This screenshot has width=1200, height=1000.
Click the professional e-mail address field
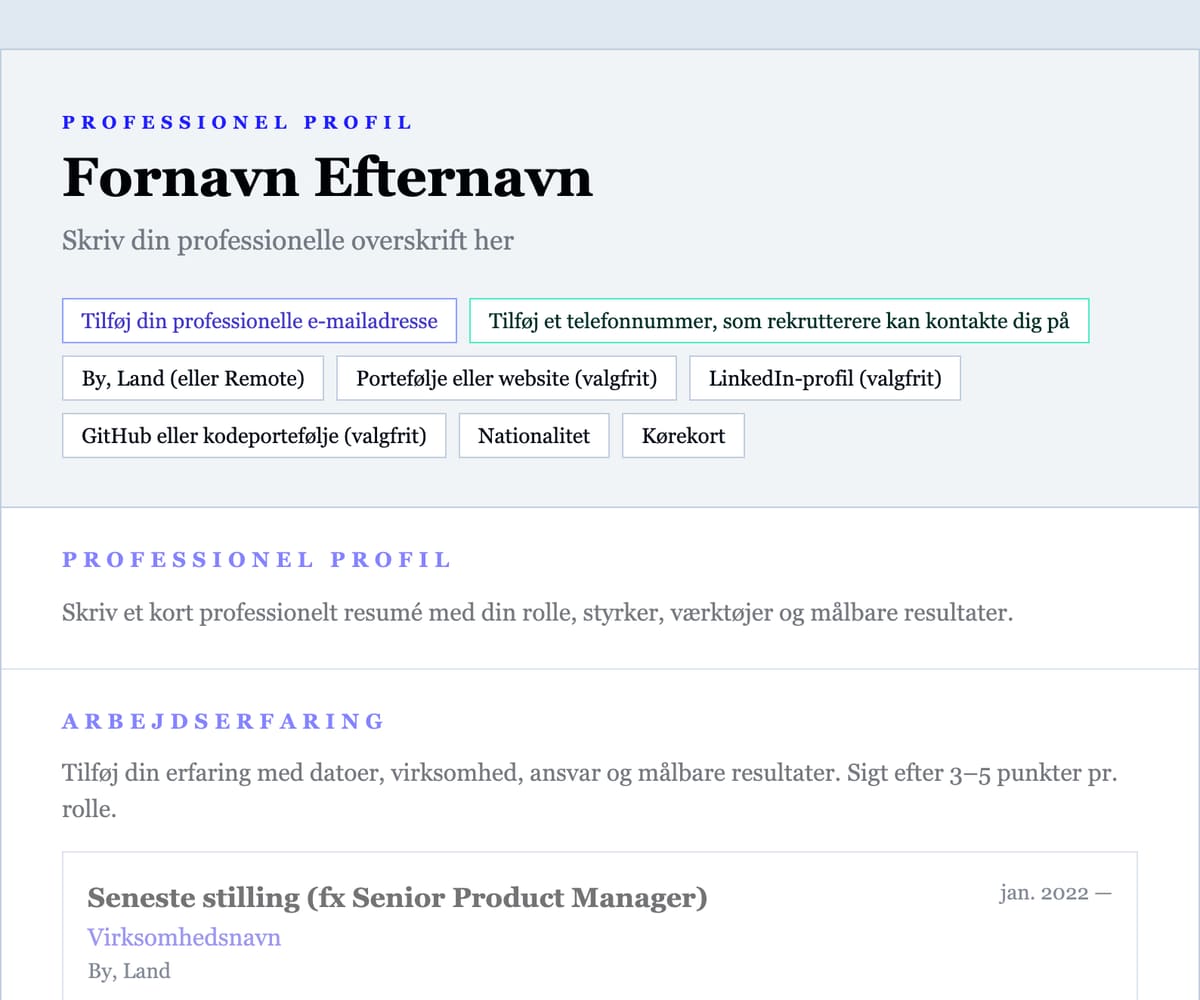[259, 321]
